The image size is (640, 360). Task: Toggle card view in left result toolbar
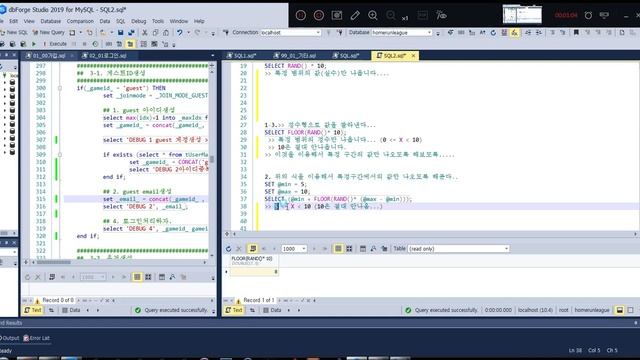(148, 277)
